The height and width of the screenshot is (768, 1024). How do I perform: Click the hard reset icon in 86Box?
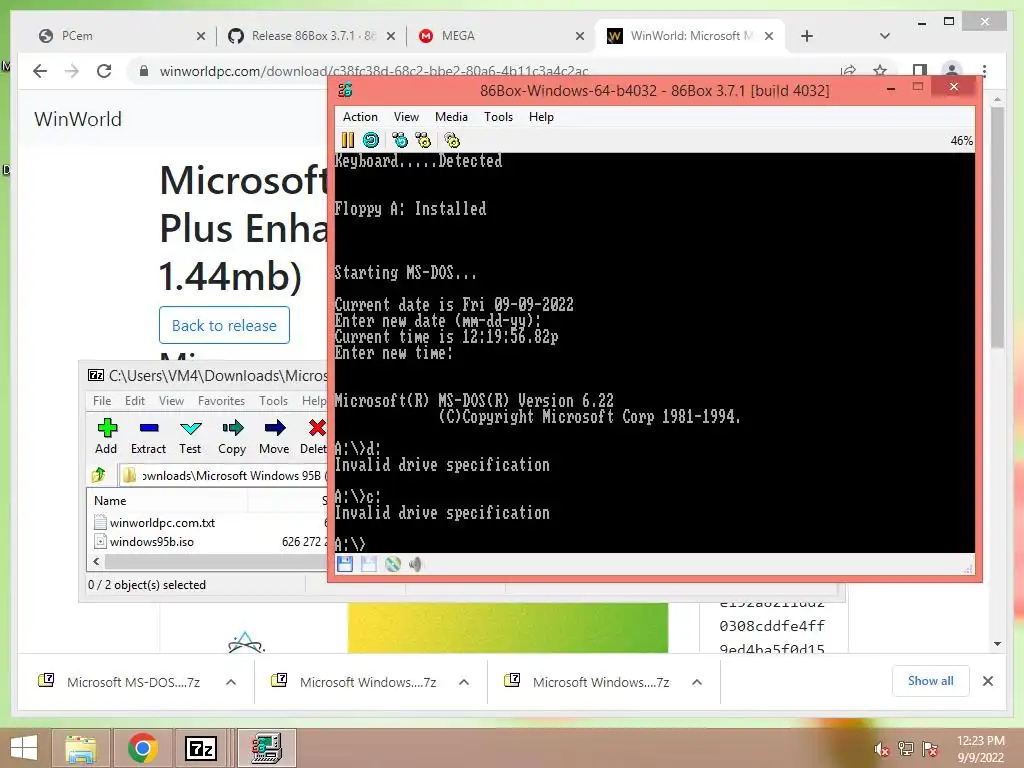click(371, 140)
